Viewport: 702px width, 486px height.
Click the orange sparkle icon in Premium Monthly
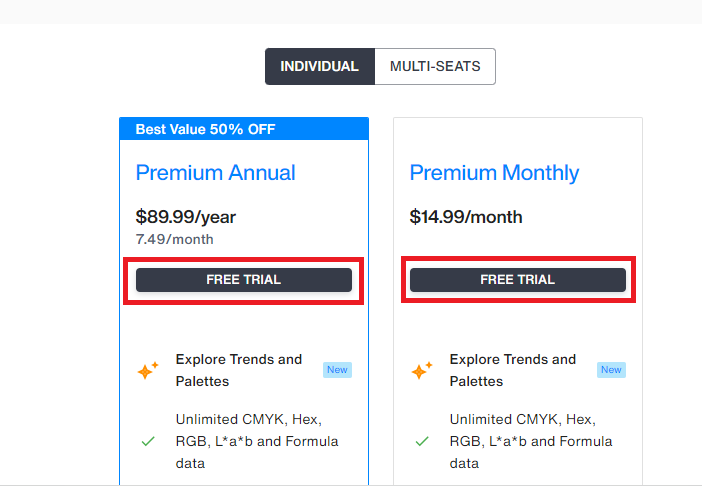pyautogui.click(x=422, y=371)
